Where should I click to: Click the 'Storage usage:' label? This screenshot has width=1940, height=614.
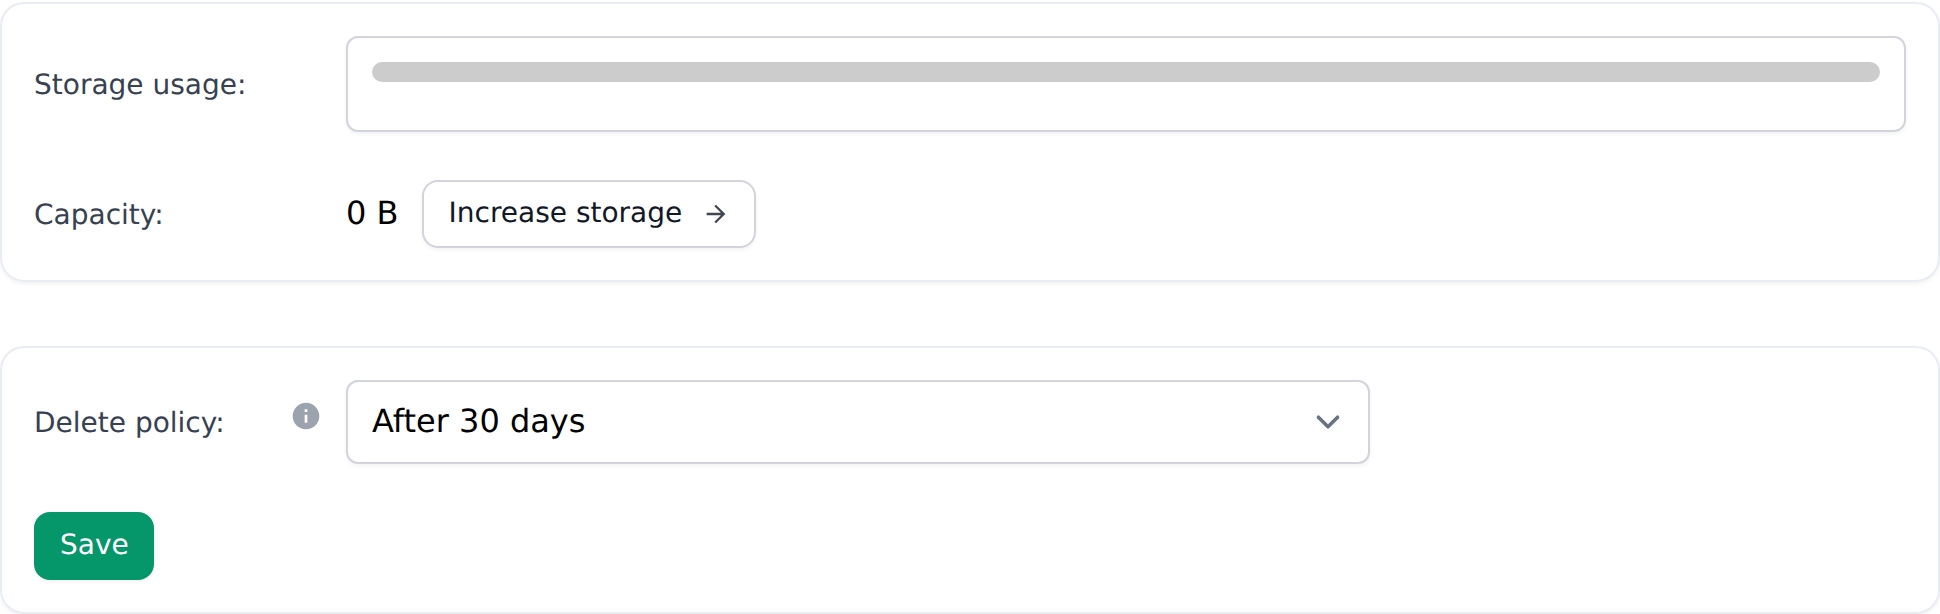coord(140,85)
